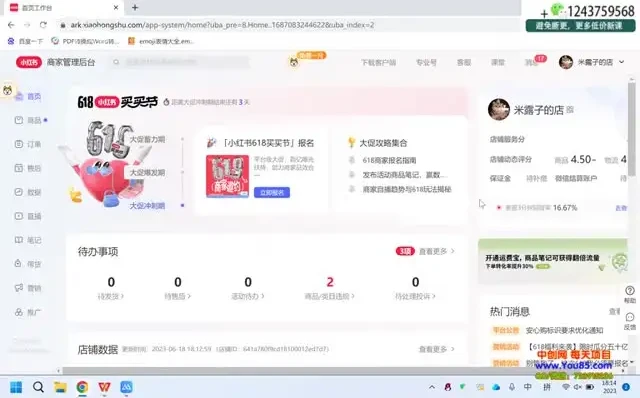The width and height of the screenshot is (640, 398).
Task: Click the dog mascot icon in header
Action: click(x=294, y=62)
